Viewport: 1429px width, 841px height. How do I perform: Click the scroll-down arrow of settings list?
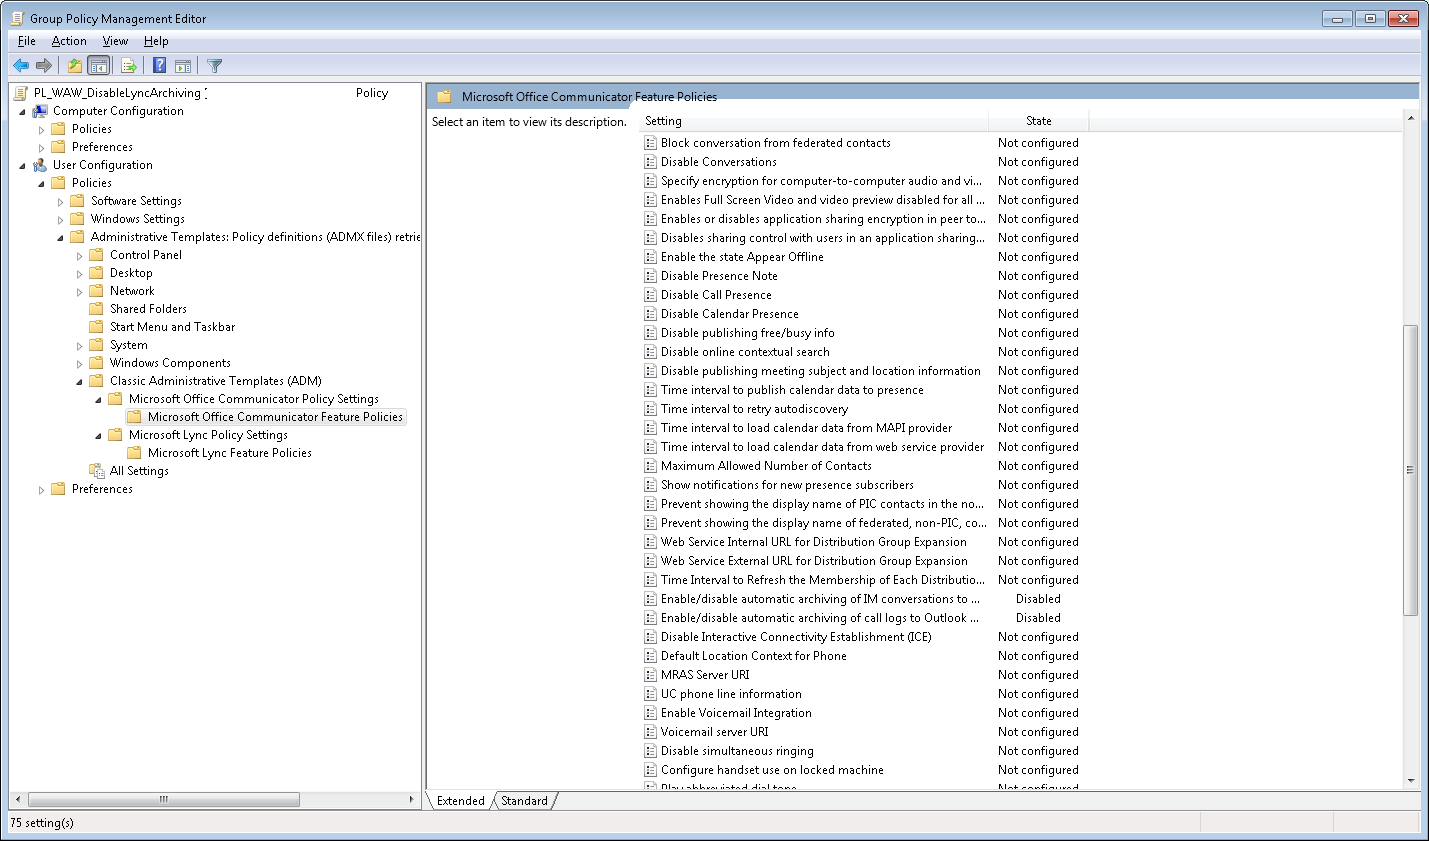pyautogui.click(x=1411, y=781)
